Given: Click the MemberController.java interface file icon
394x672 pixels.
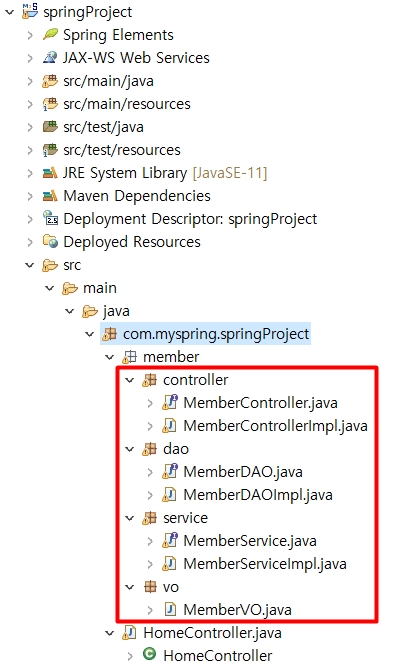Looking at the screenshot, I should click(170, 403).
